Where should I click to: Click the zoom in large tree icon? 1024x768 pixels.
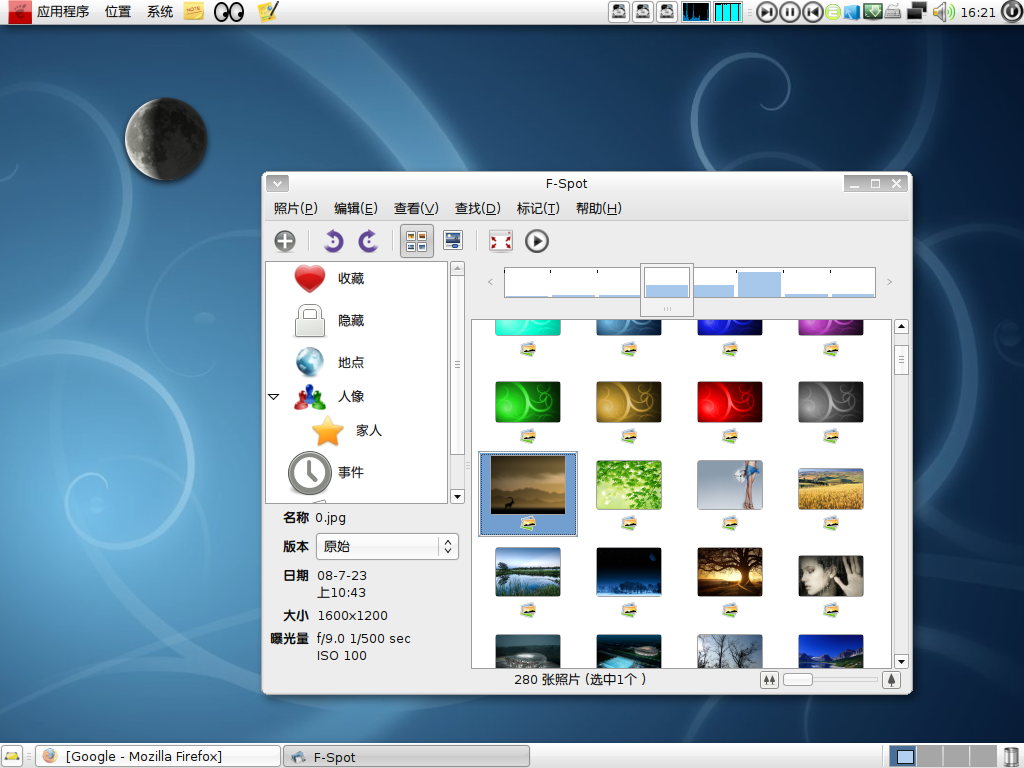(x=891, y=680)
